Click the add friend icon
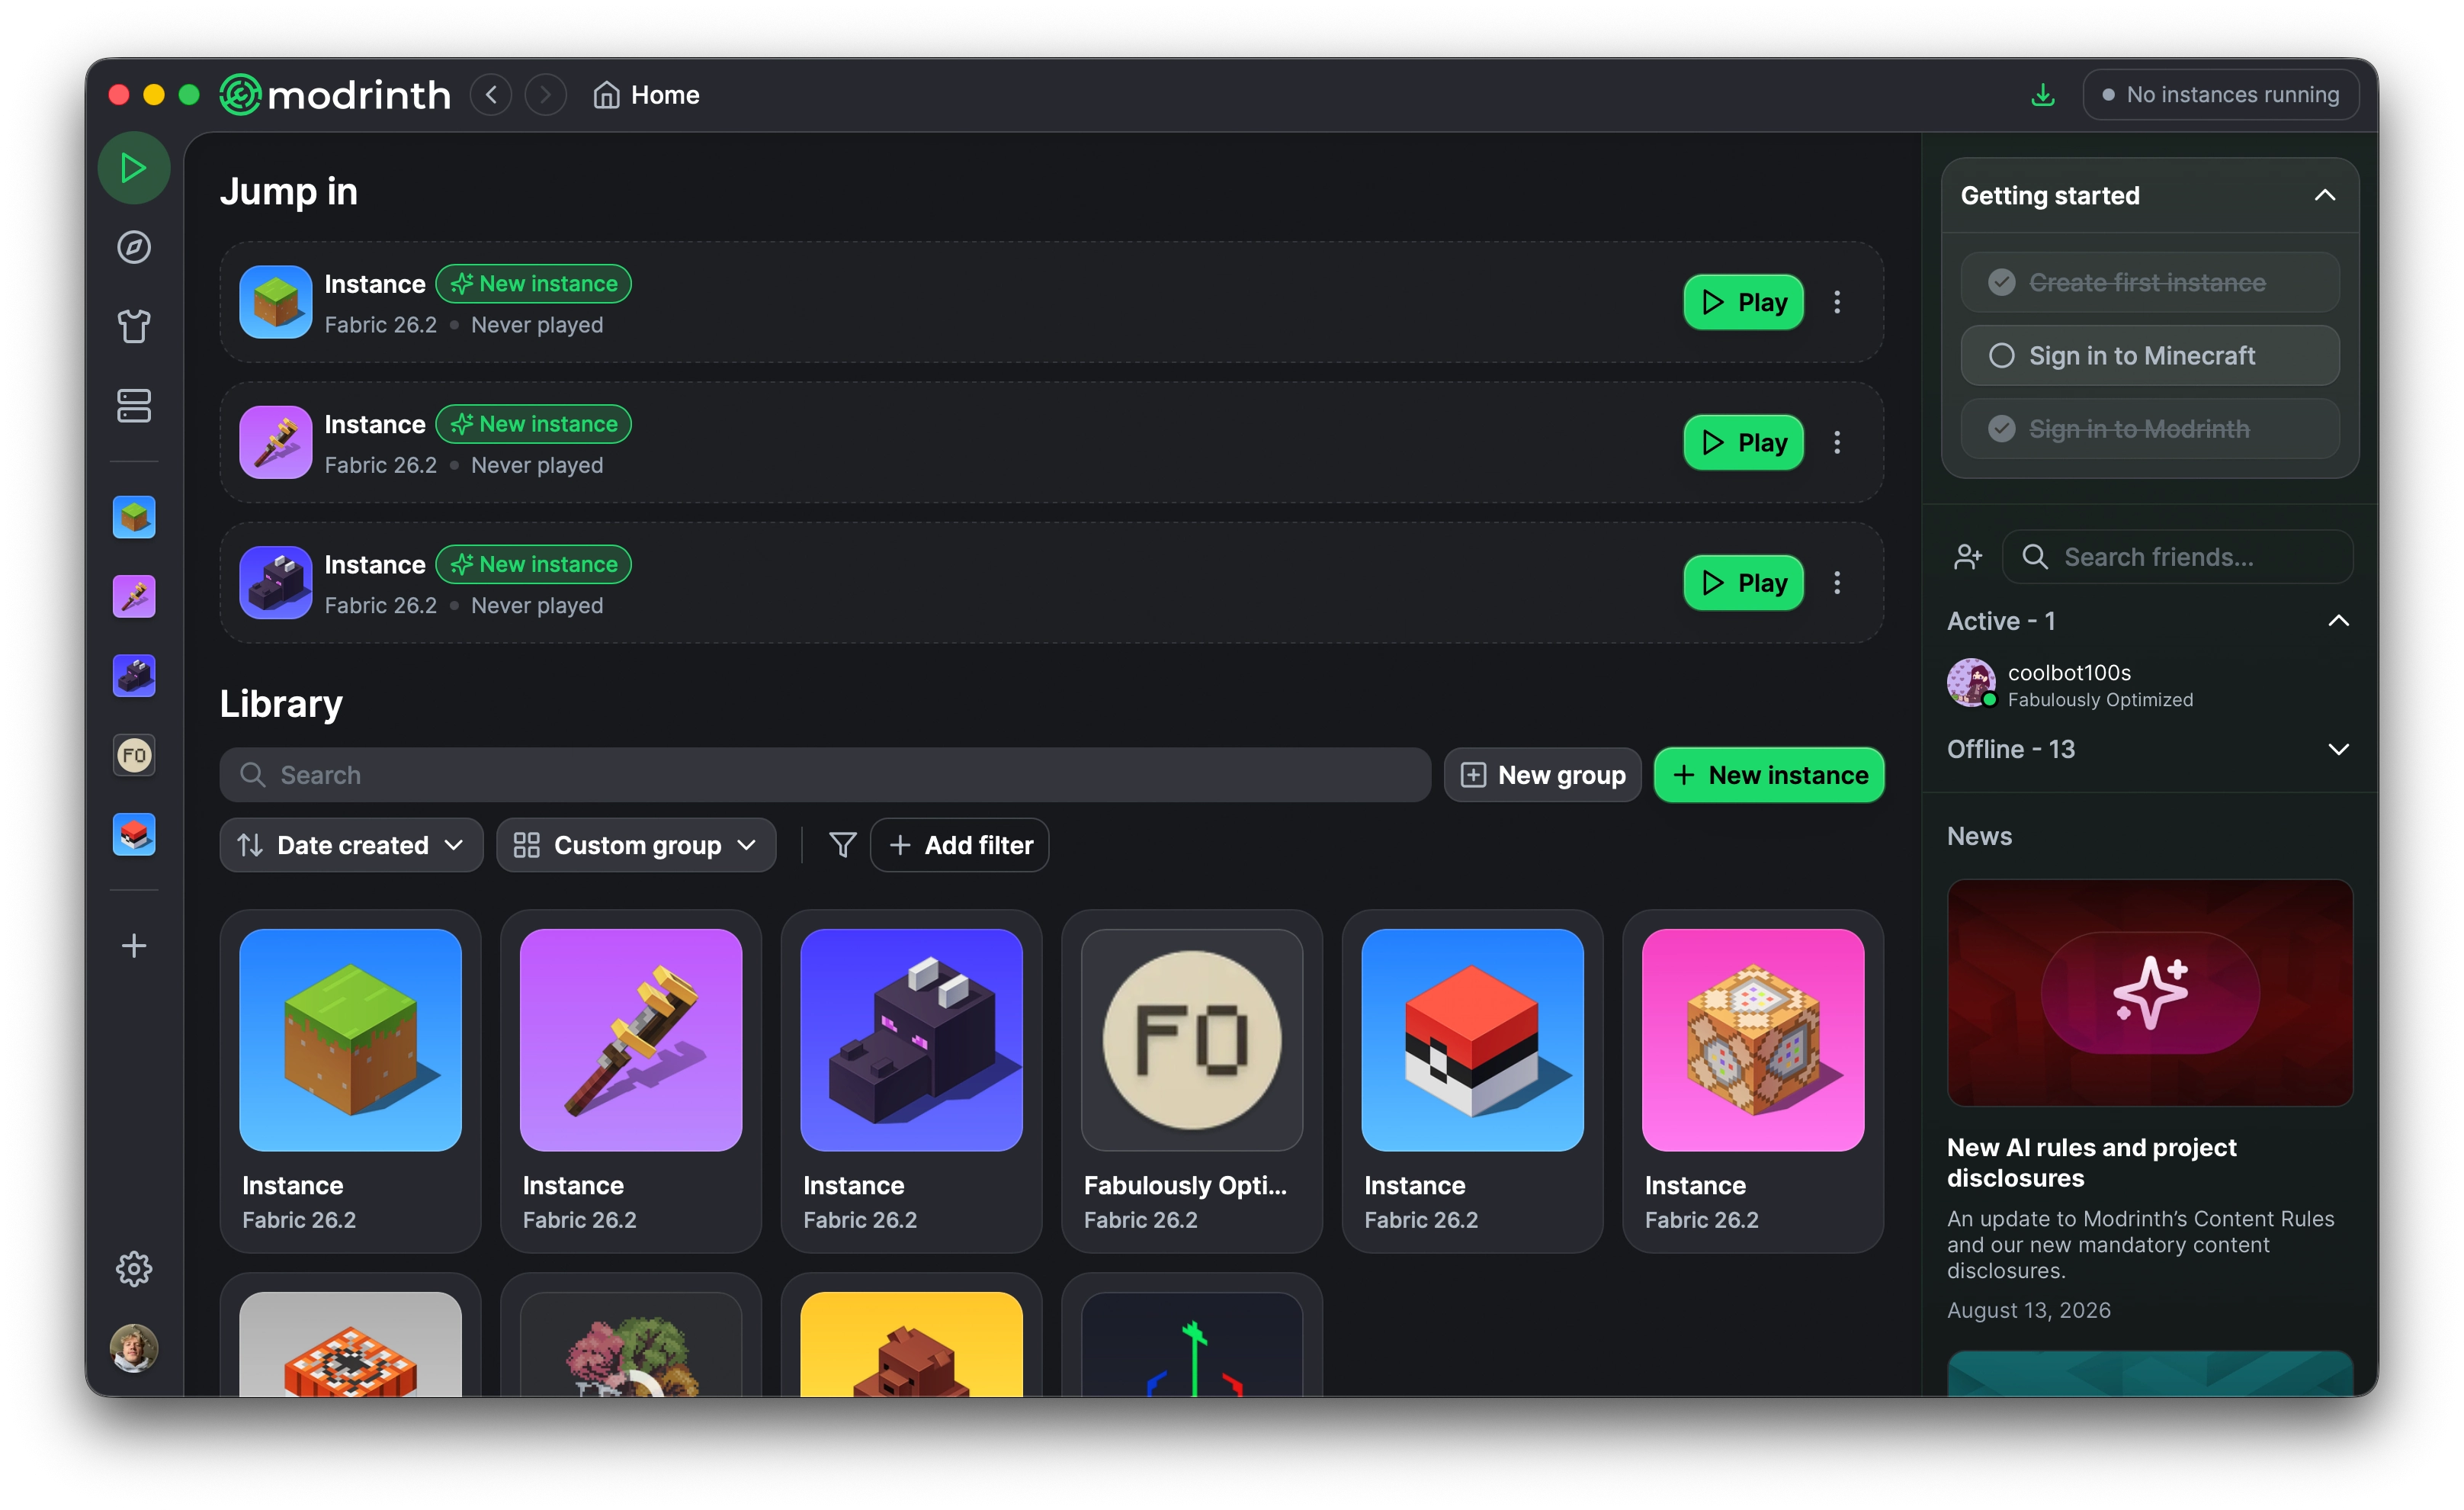Viewport: 2464px width, 1510px height. (1968, 557)
